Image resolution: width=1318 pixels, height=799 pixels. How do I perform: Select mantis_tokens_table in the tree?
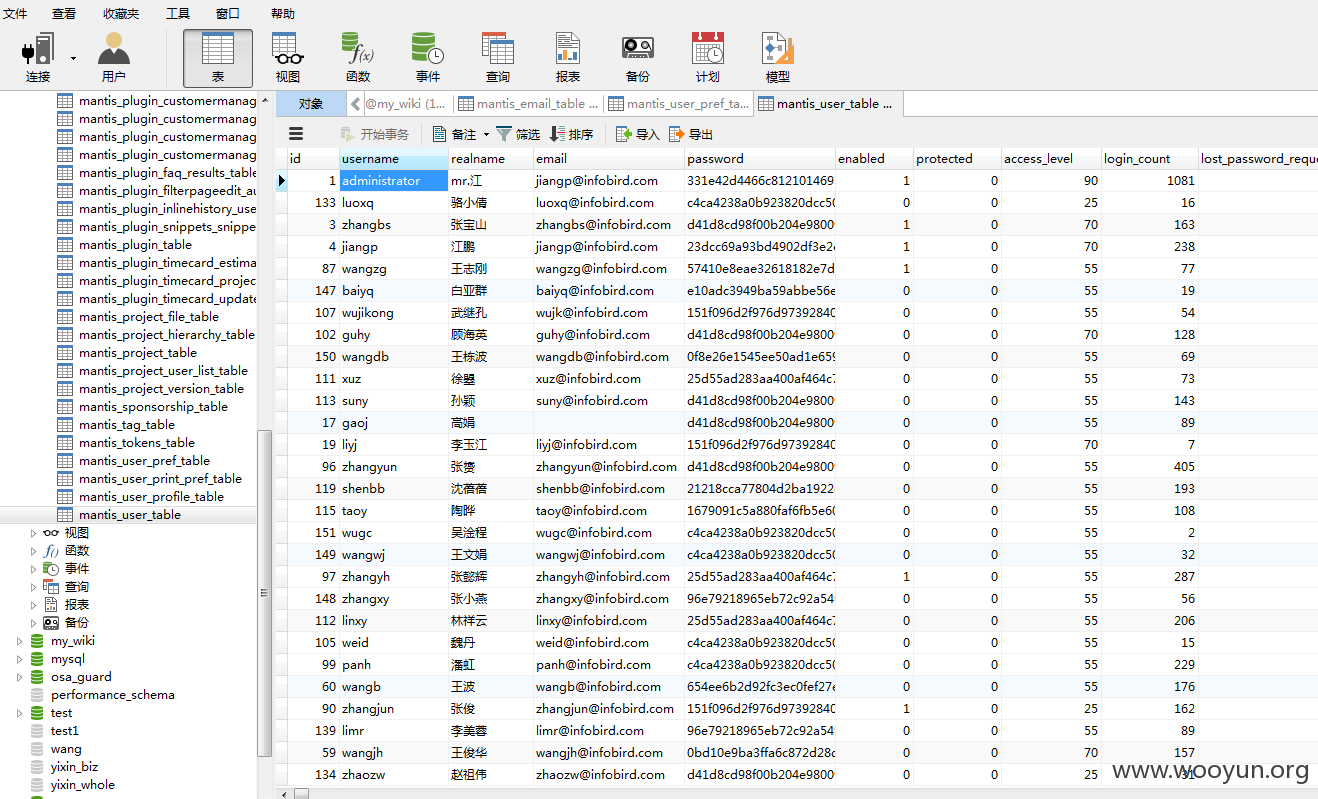click(x=136, y=443)
